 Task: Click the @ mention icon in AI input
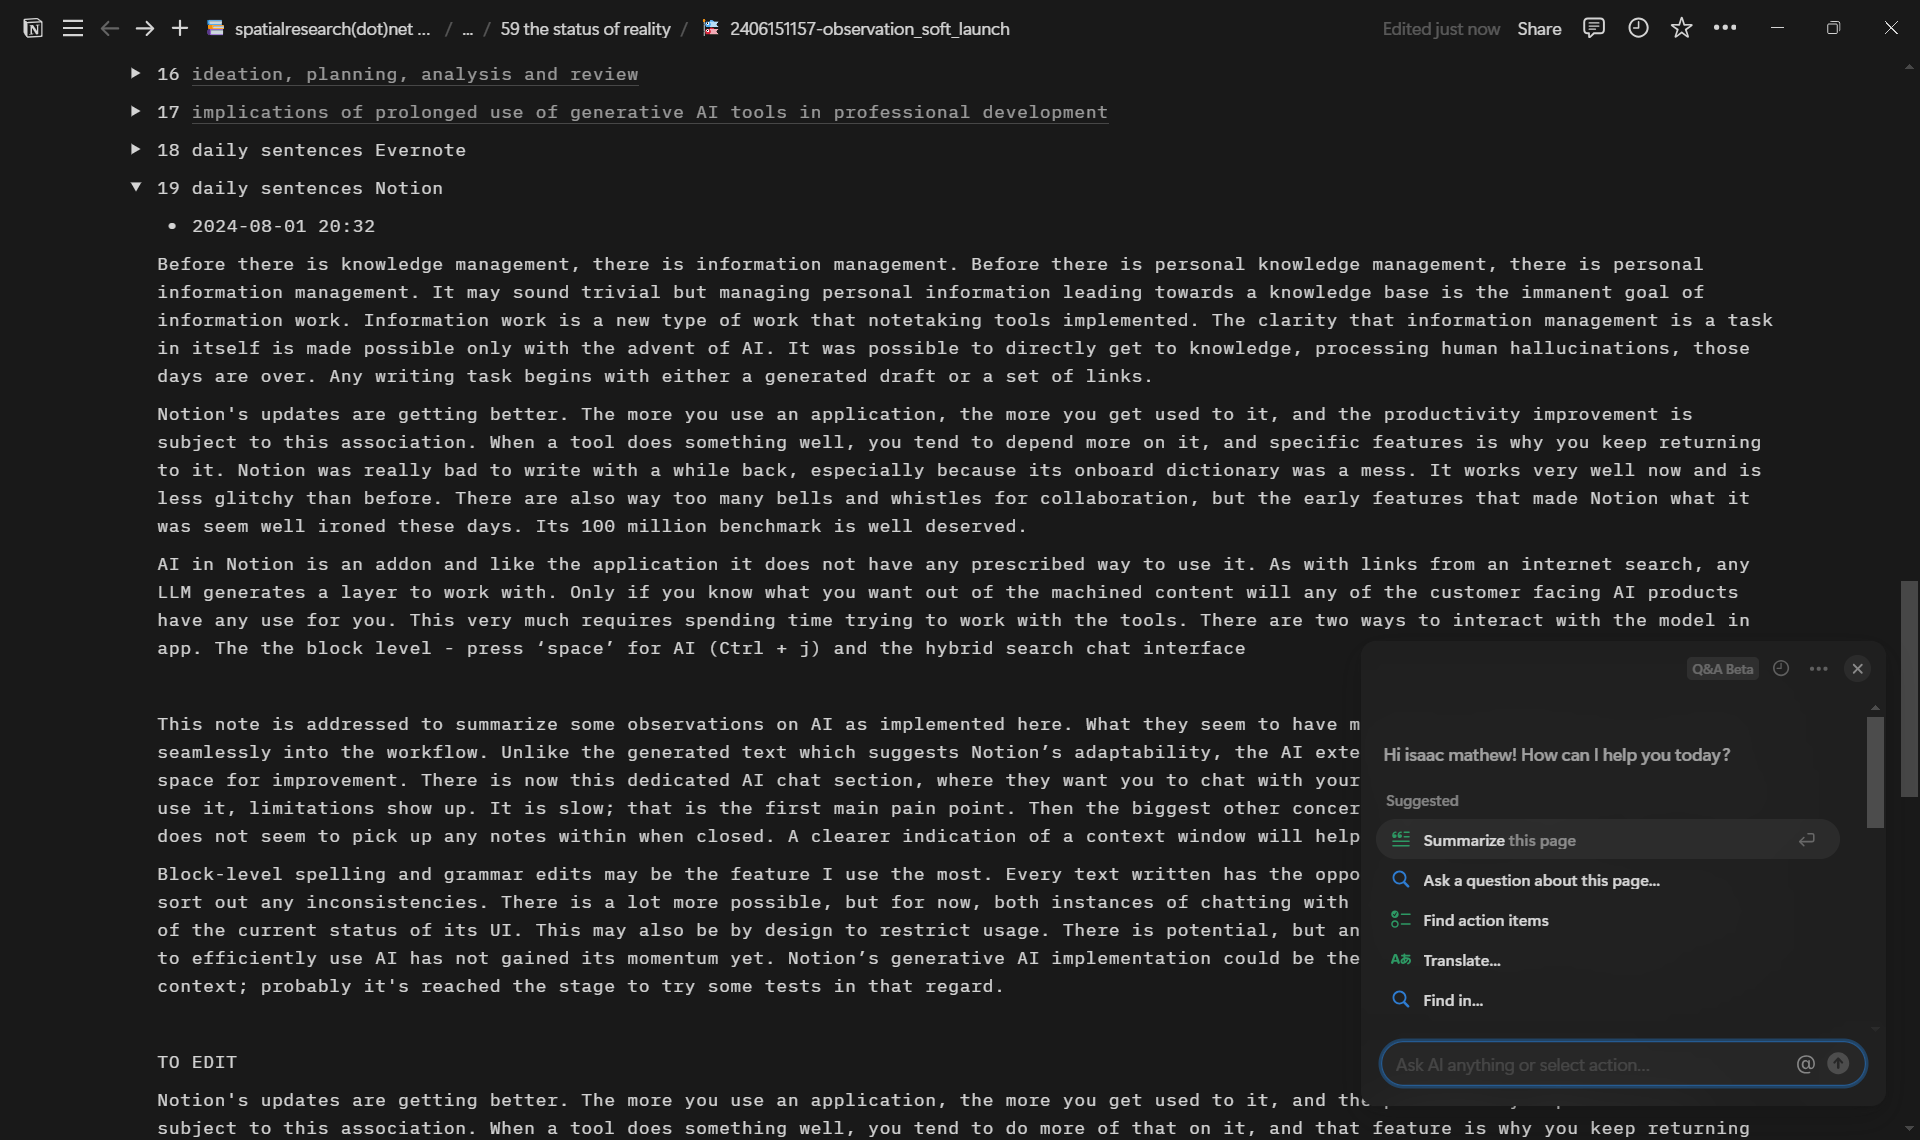[1805, 1064]
